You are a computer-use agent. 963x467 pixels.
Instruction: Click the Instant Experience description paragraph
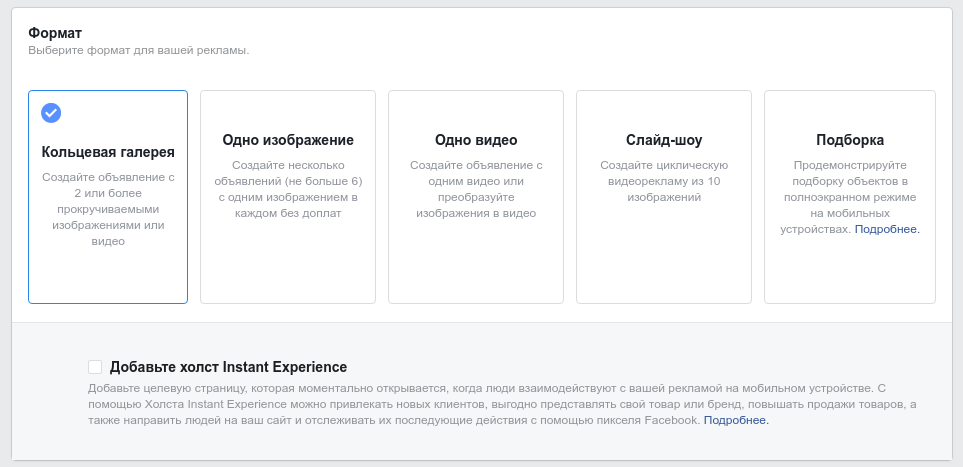500,404
